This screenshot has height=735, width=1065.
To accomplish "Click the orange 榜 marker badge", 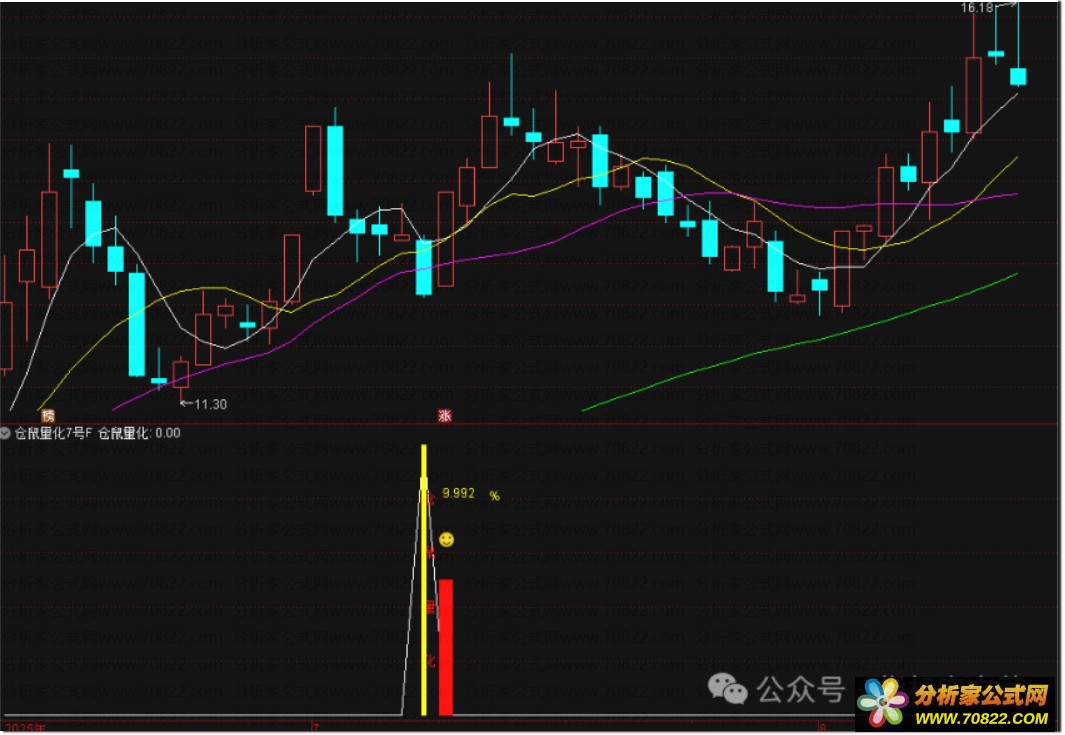I will pos(48,415).
